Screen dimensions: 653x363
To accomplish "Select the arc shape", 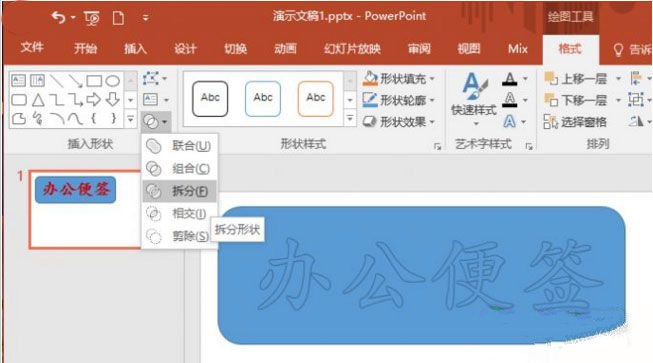I will pos(57,119).
